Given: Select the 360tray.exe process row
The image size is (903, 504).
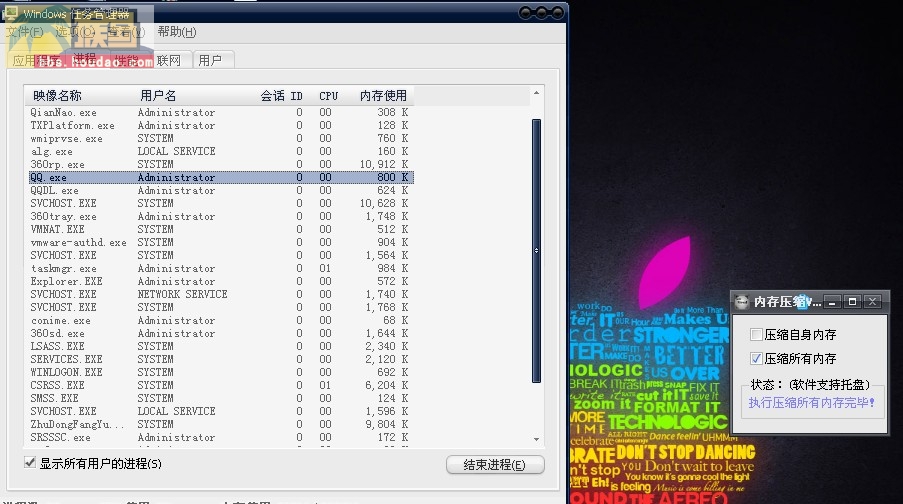Looking at the screenshot, I should [x=221, y=217].
